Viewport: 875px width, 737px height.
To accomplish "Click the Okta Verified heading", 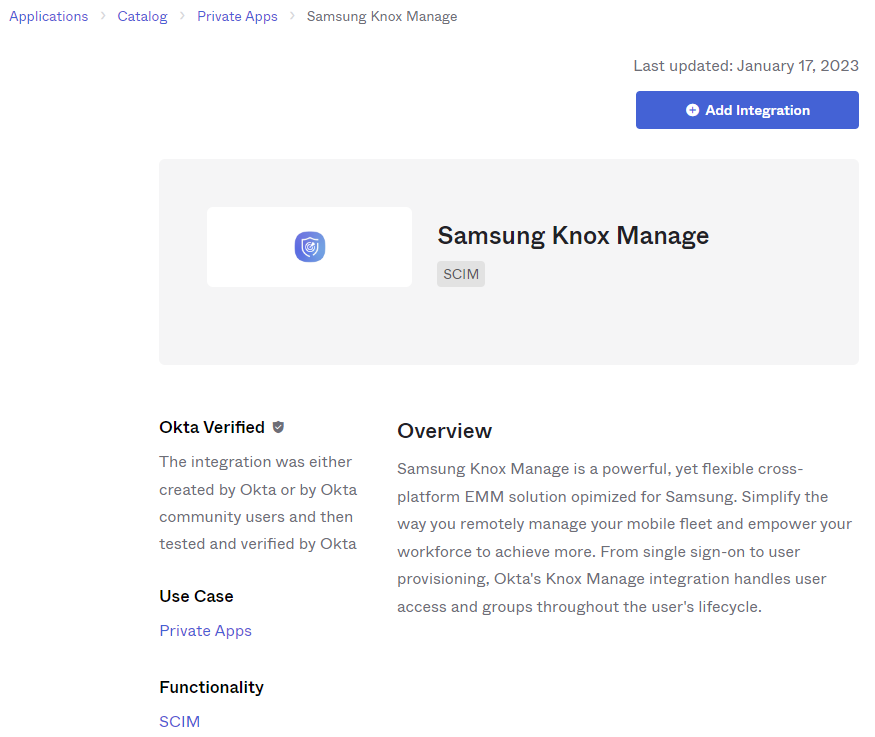I will [212, 427].
